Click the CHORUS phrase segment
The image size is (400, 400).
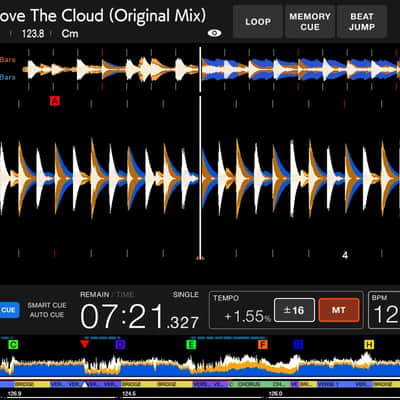tap(249, 384)
